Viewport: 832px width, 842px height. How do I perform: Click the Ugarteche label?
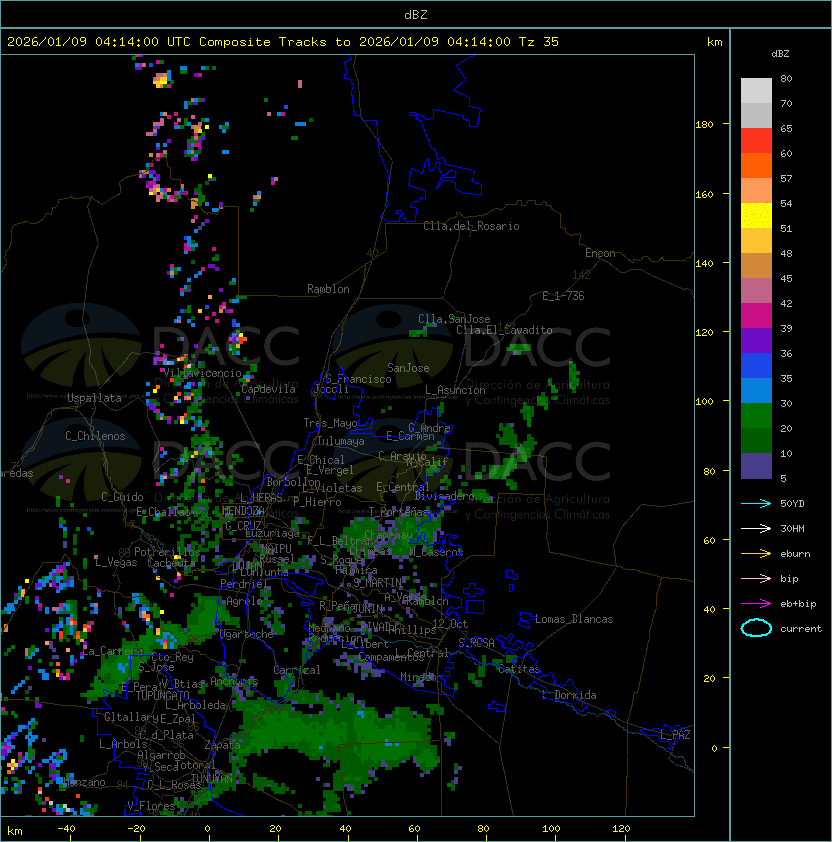[x=247, y=634]
